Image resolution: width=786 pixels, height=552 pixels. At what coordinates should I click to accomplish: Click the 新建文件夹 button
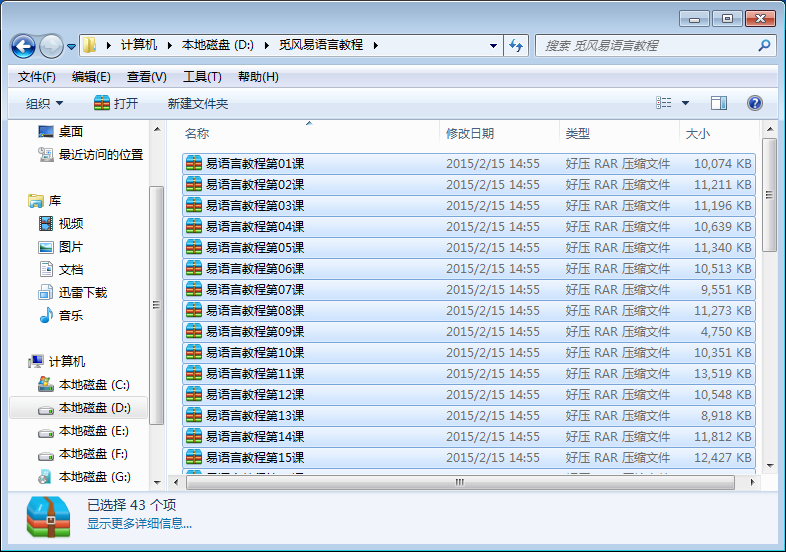click(x=197, y=104)
